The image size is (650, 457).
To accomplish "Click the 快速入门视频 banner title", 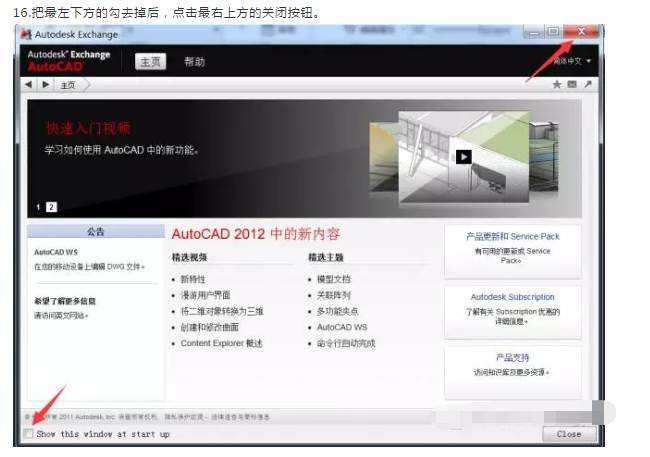I will [x=88, y=128].
